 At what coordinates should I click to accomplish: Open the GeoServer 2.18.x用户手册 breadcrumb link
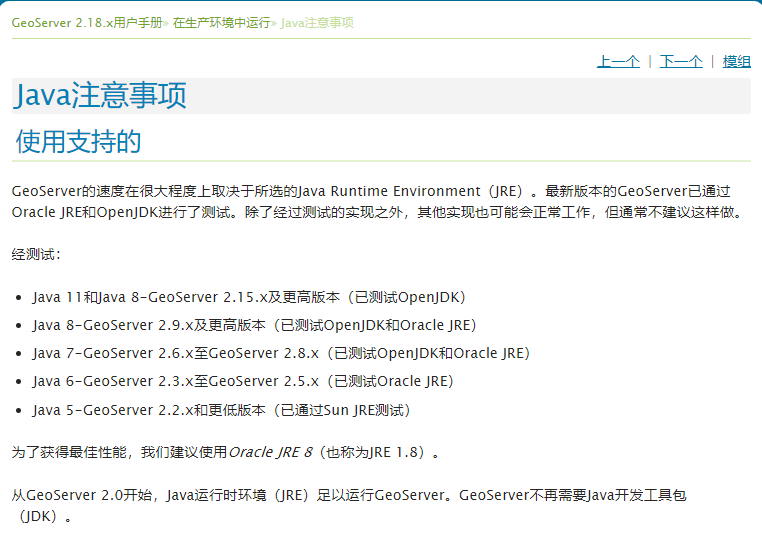click(x=87, y=22)
